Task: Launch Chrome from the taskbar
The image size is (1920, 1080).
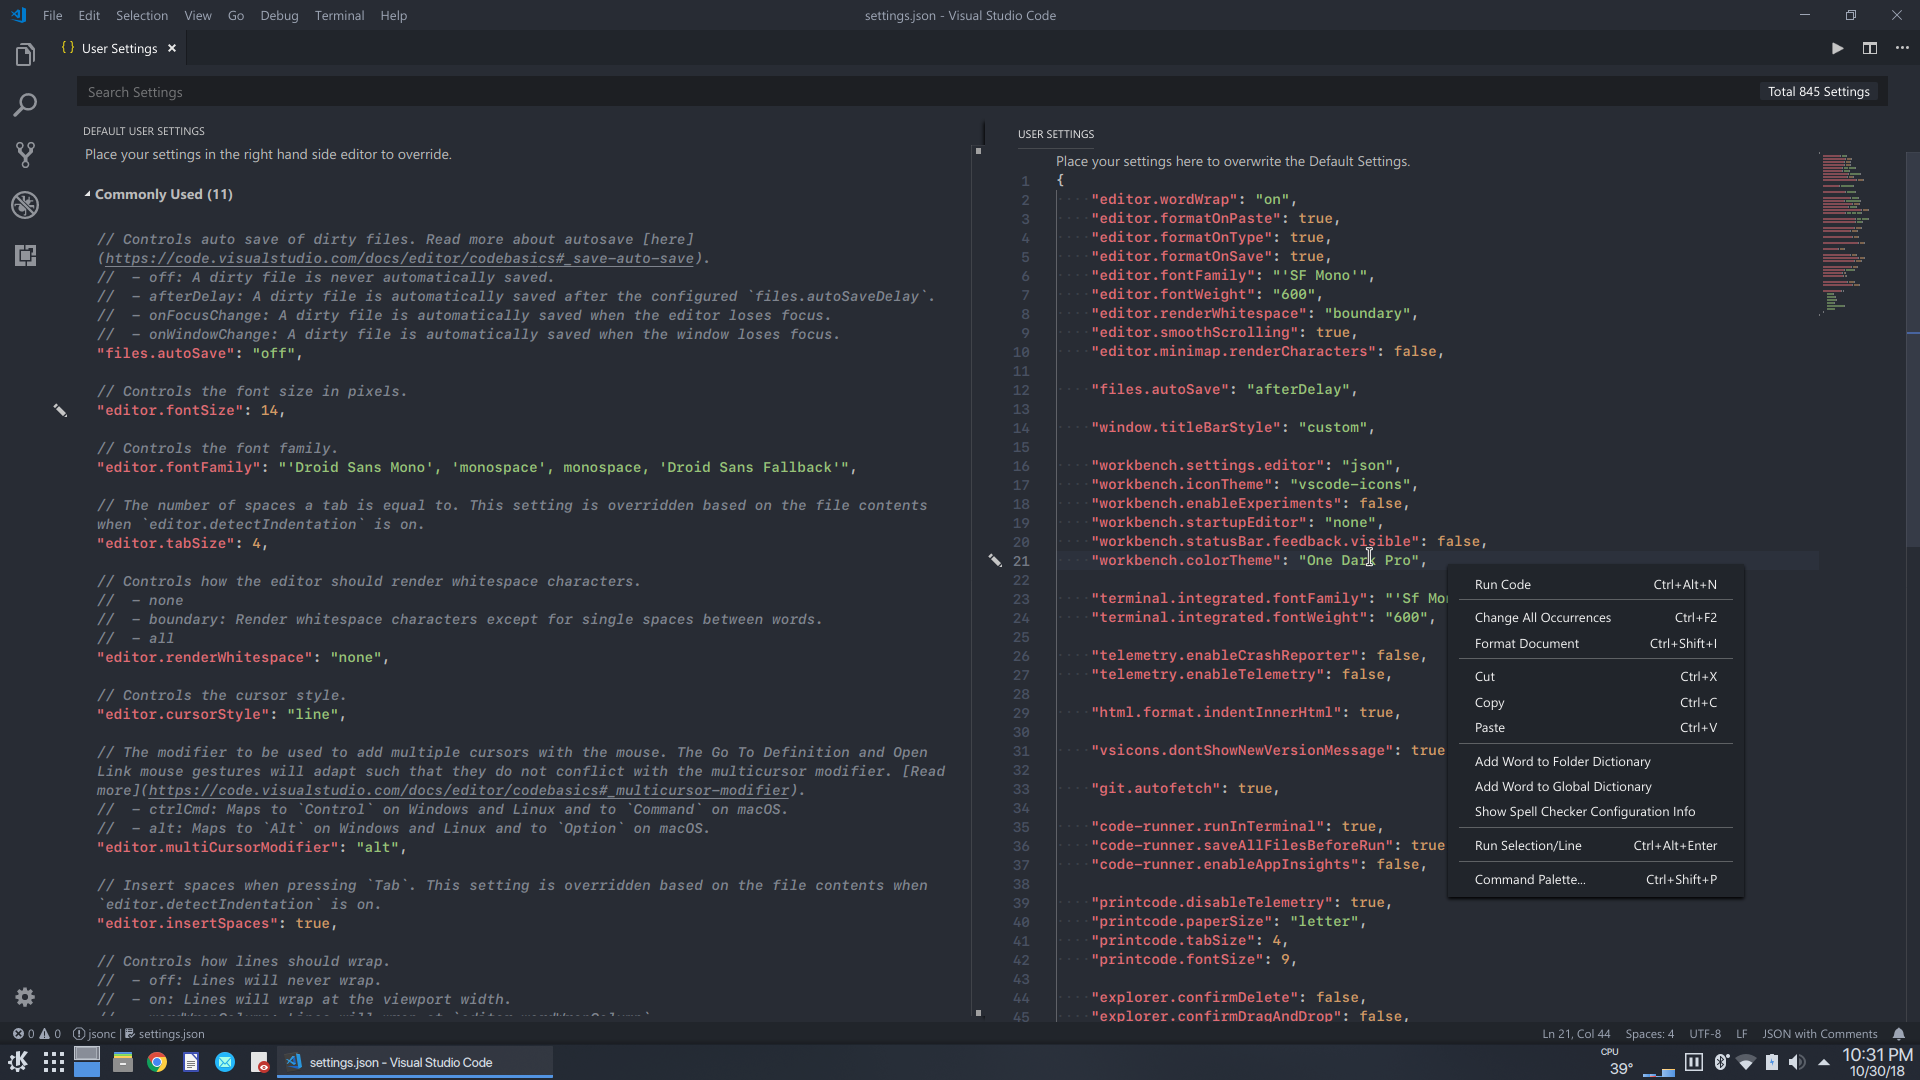Action: (157, 1062)
